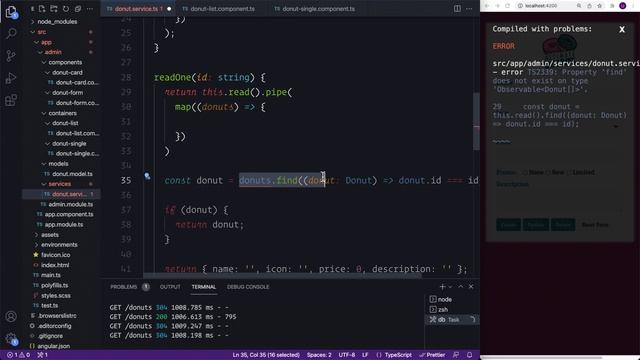Open the TERMINAL panel tab

pyautogui.click(x=204, y=287)
